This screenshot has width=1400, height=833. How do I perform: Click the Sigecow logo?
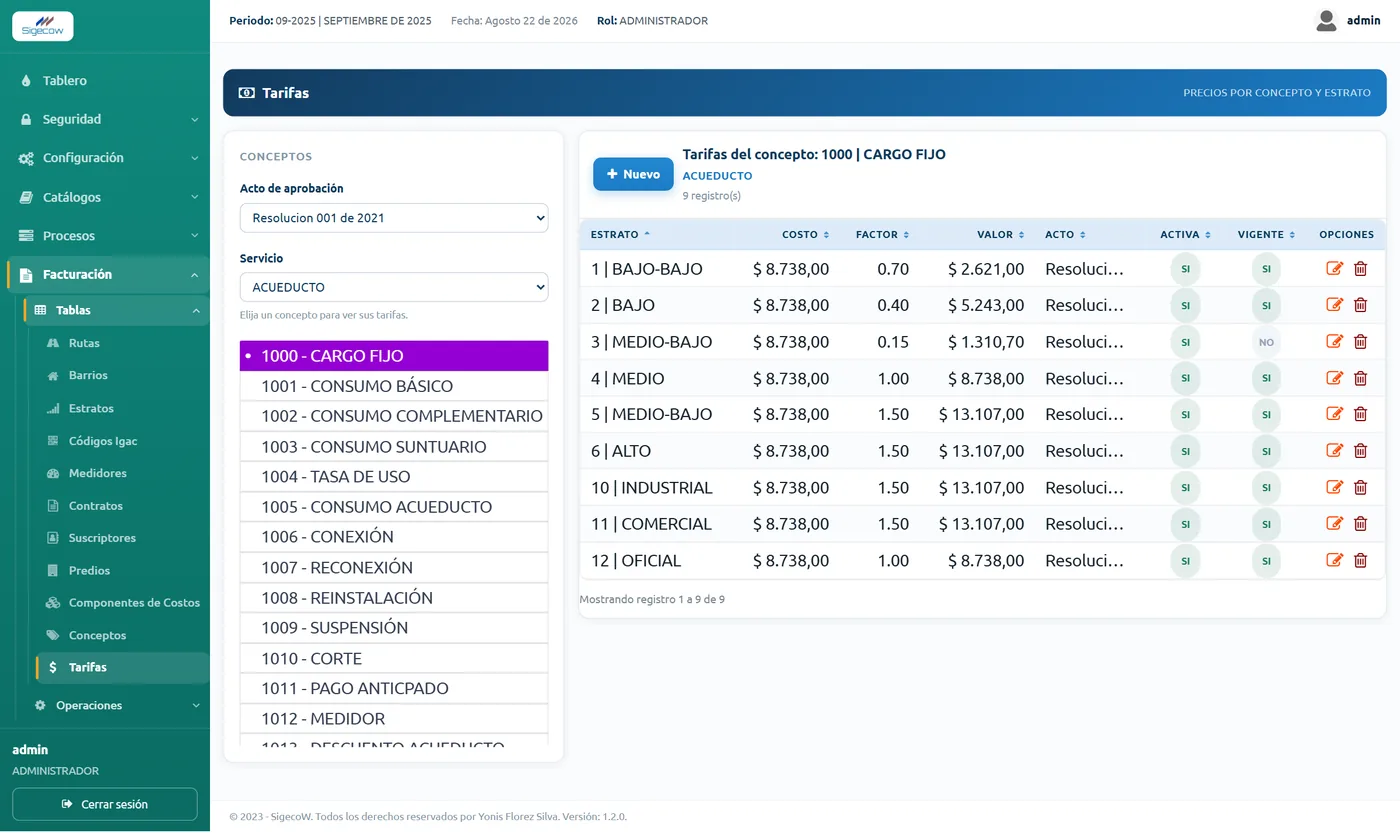42,26
